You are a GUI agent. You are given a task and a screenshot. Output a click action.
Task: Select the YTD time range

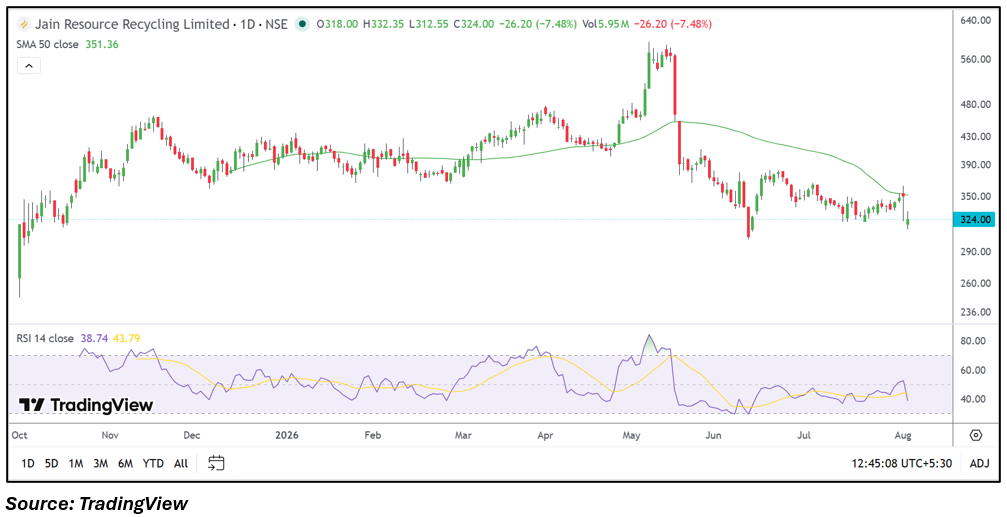(153, 463)
